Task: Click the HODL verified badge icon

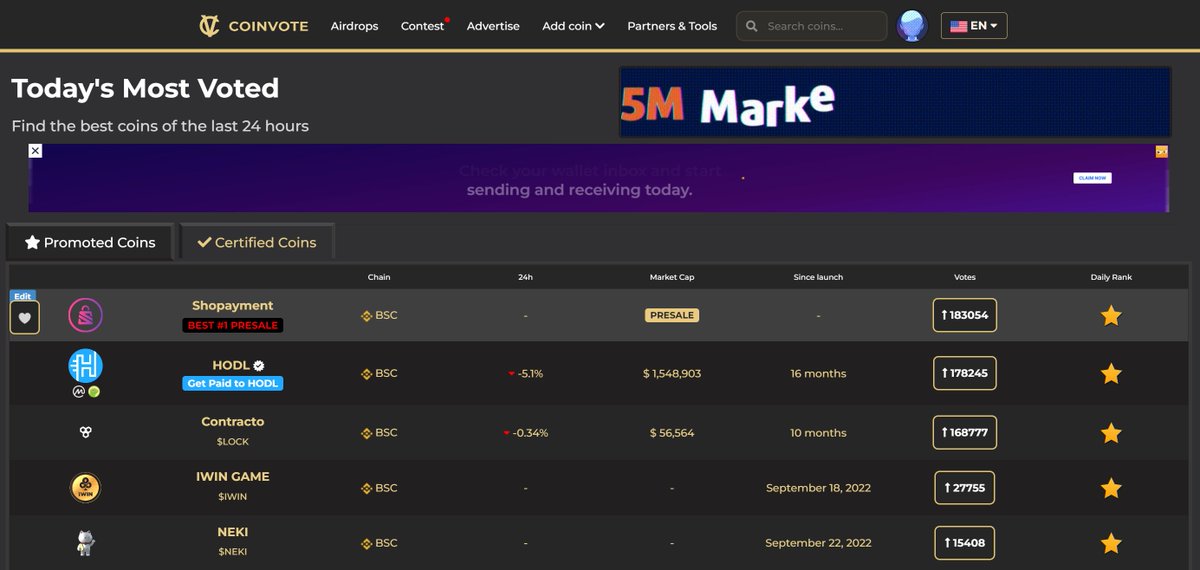Action: [258, 366]
